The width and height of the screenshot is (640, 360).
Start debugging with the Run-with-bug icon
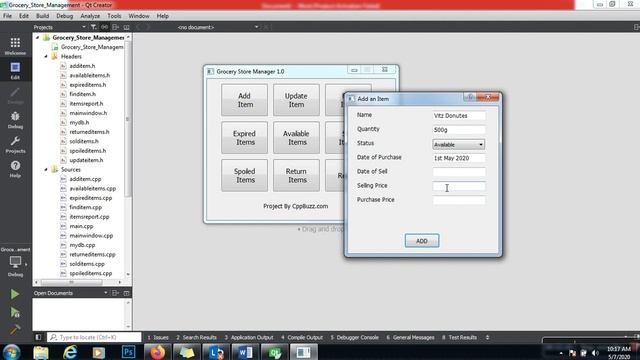click(x=15, y=312)
